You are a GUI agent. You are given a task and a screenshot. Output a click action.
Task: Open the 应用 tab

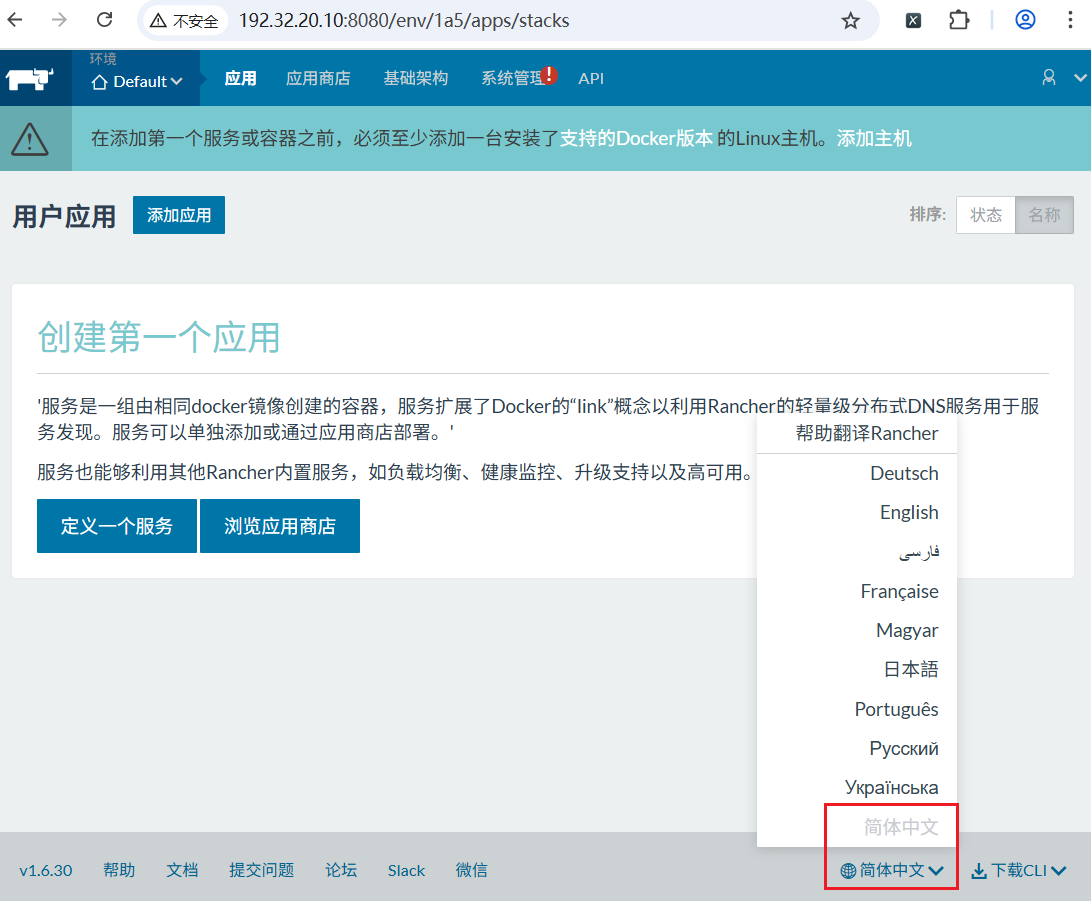[241, 78]
